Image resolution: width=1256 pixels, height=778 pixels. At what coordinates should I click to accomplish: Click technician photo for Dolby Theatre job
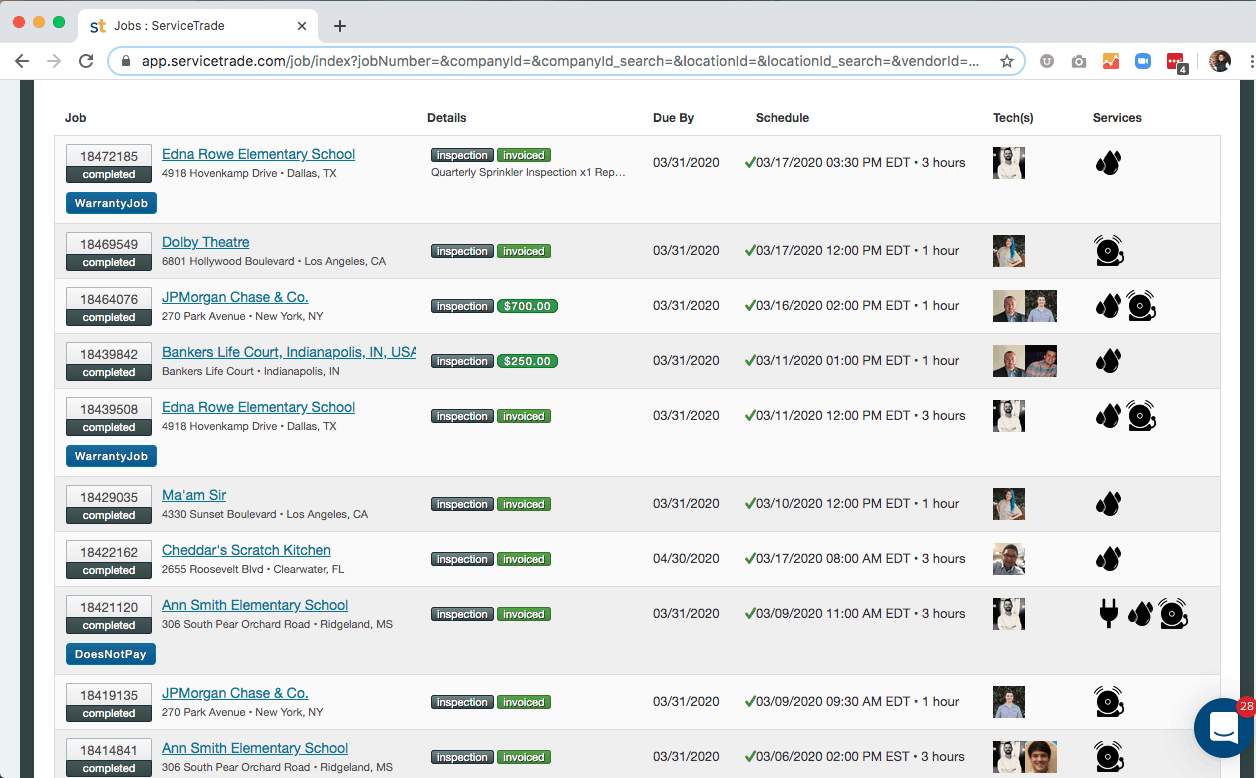[x=1009, y=250]
